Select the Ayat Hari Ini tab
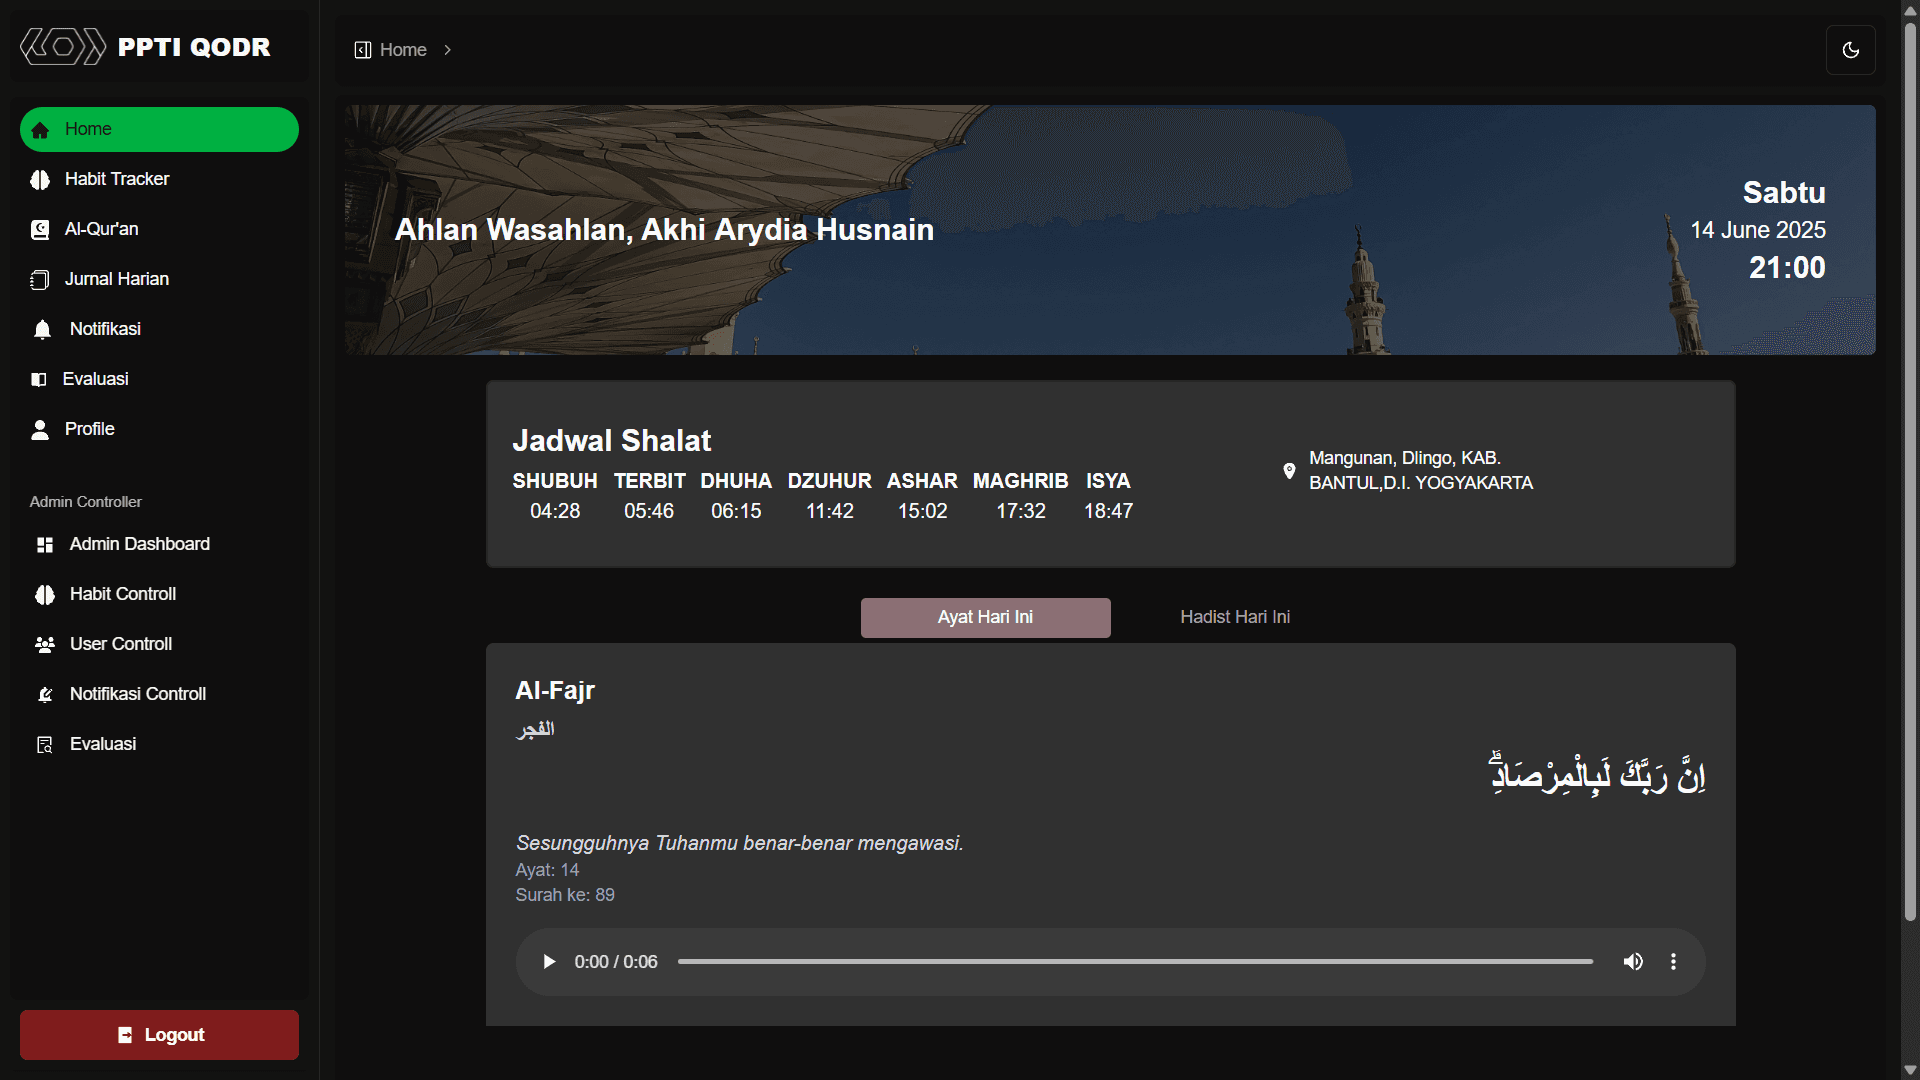This screenshot has width=1920, height=1080. (x=985, y=617)
